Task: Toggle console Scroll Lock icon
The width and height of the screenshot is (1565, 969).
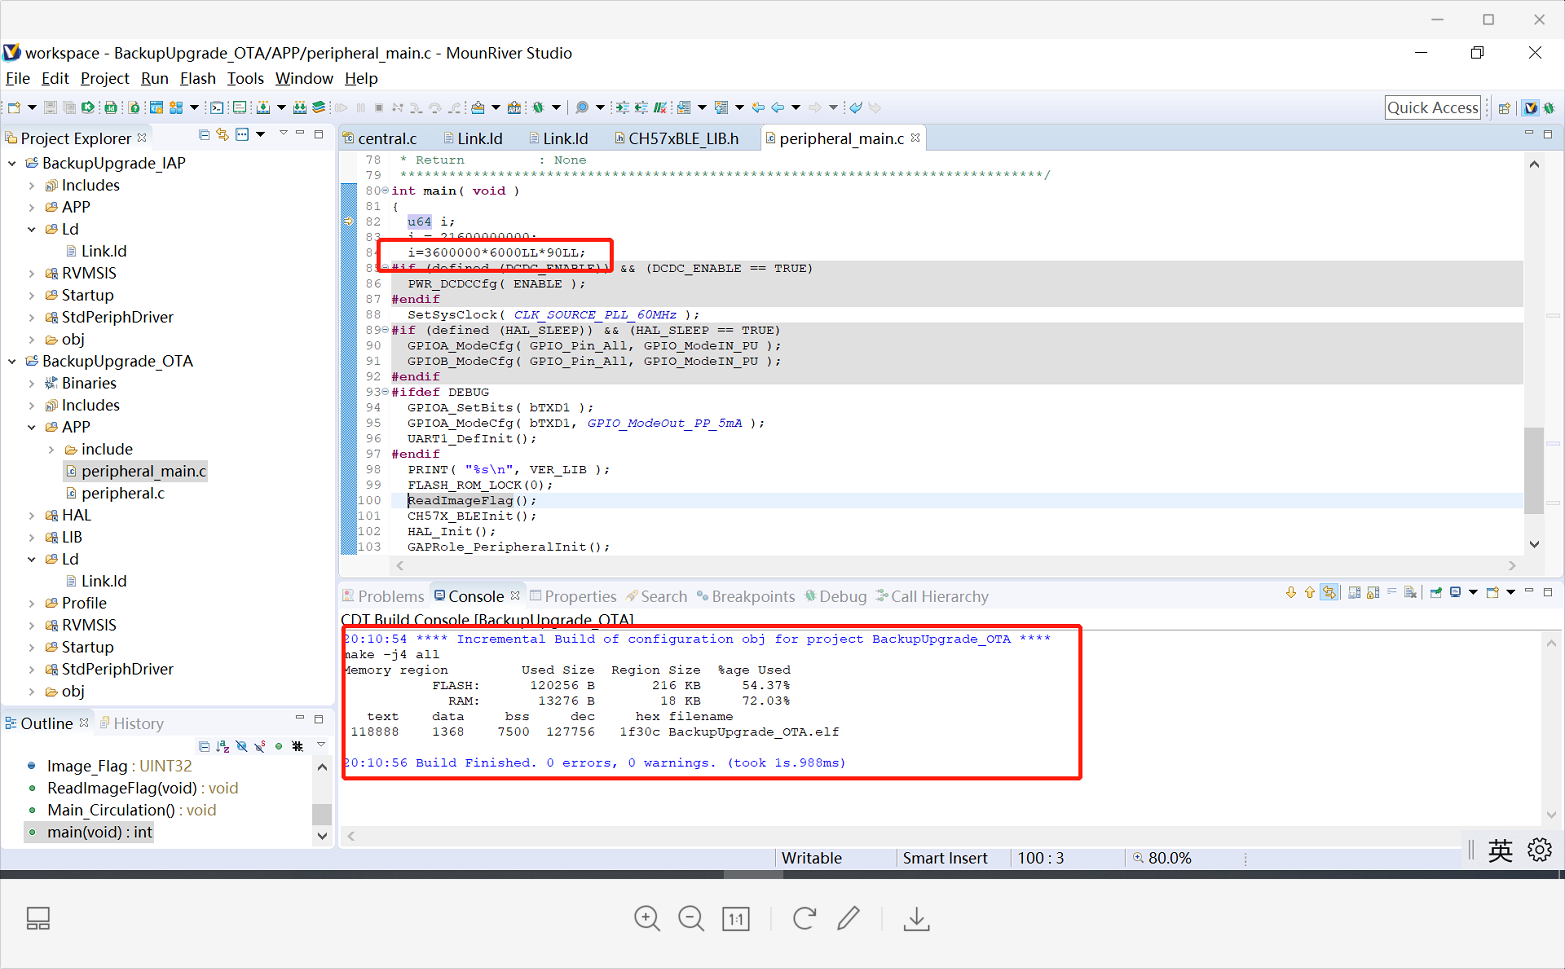Action: (1373, 592)
